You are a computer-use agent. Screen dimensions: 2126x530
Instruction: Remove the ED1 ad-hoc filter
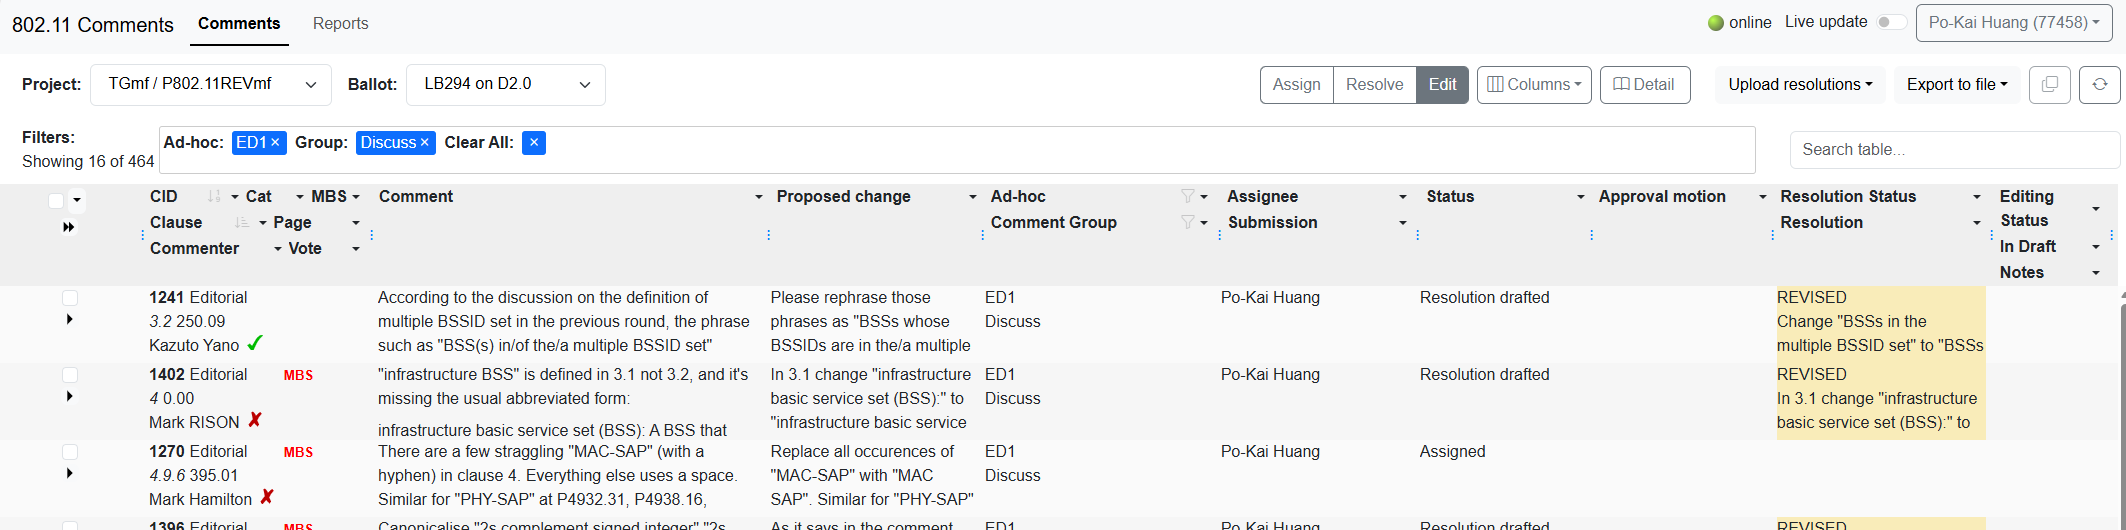pos(275,143)
